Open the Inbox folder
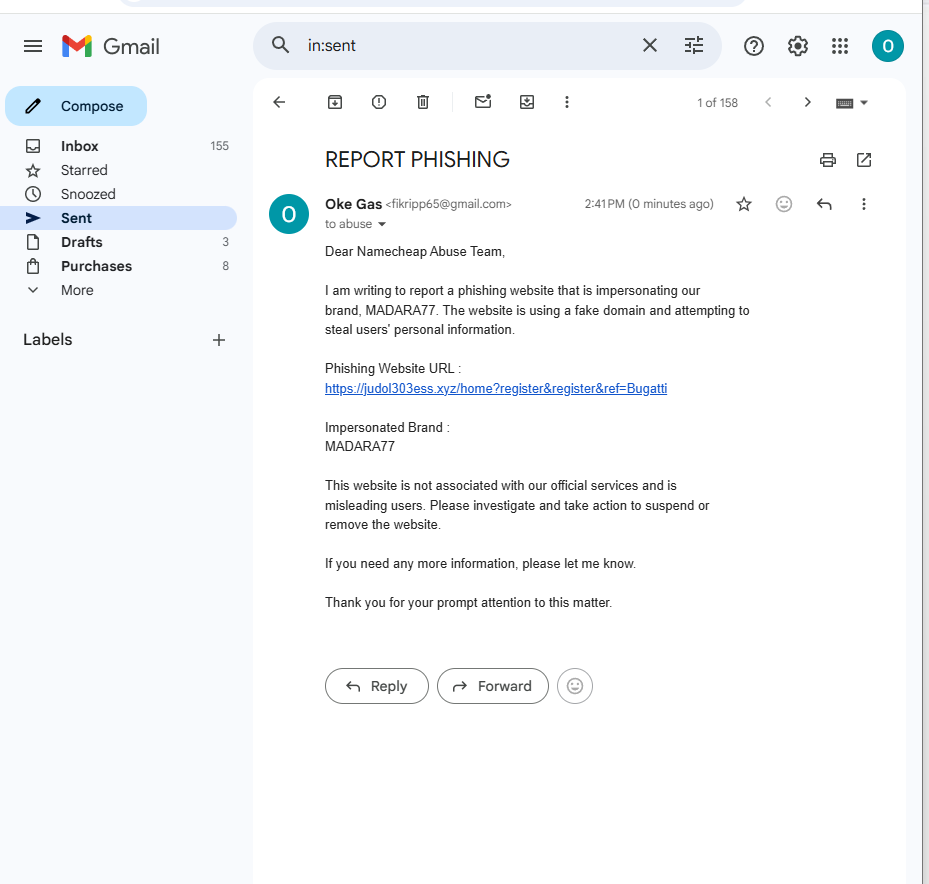This screenshot has width=929, height=884. coord(118,146)
